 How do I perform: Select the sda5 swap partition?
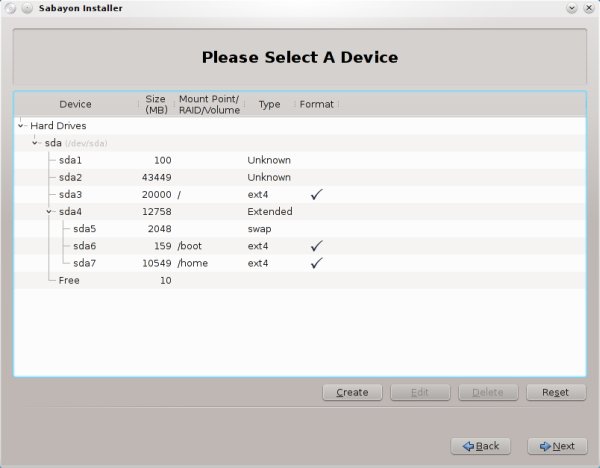pos(300,228)
